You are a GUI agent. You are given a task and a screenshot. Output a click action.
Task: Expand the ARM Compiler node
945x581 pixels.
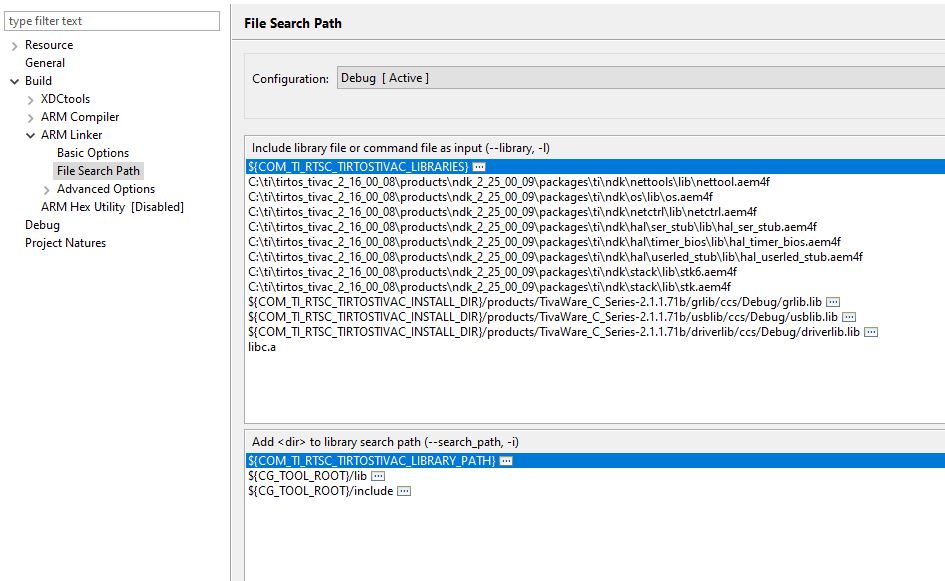[30, 118]
